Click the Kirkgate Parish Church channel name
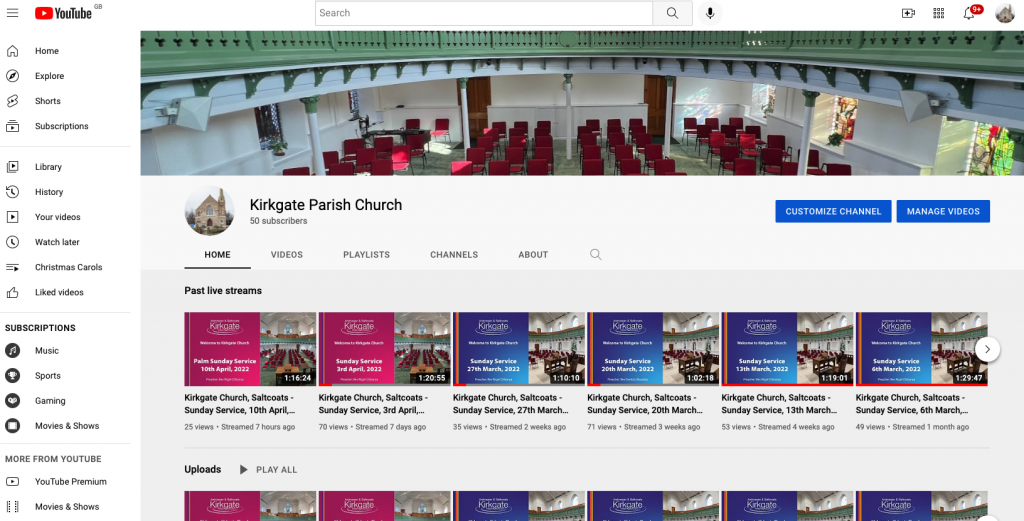This screenshot has height=521, width=1024. point(326,204)
